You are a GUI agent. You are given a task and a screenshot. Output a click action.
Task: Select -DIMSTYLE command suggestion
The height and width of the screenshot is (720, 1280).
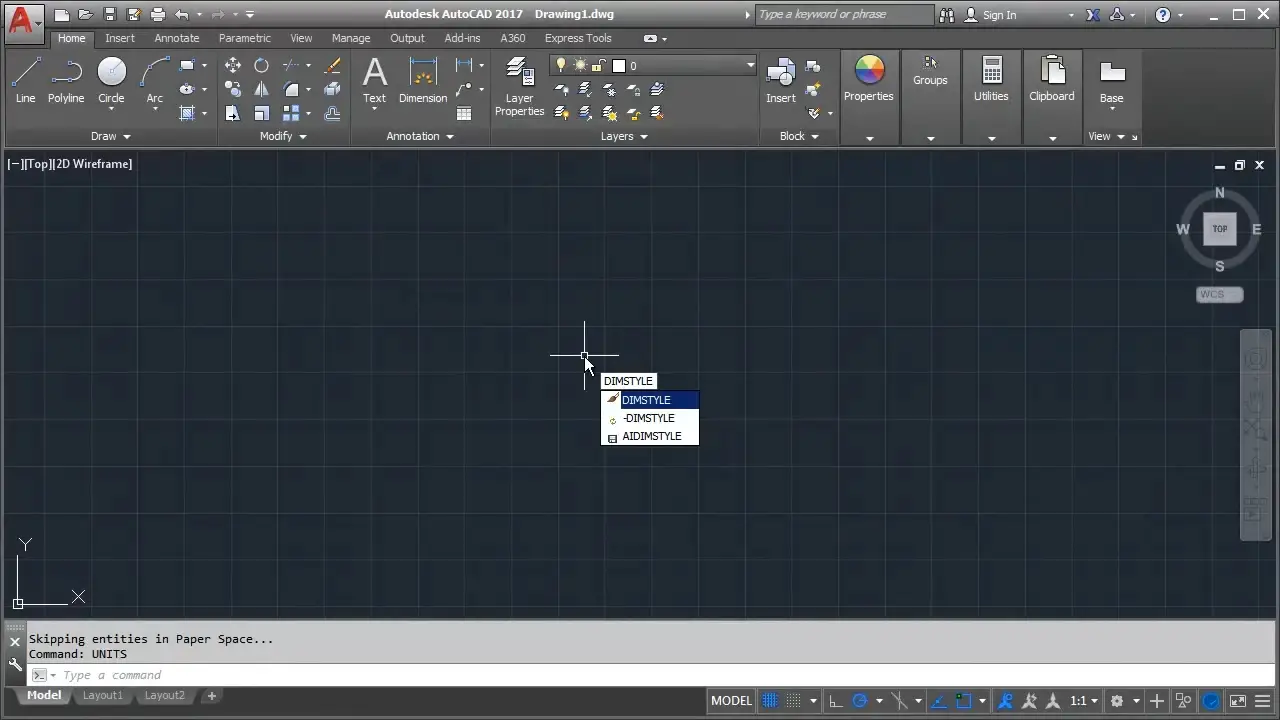tap(650, 418)
